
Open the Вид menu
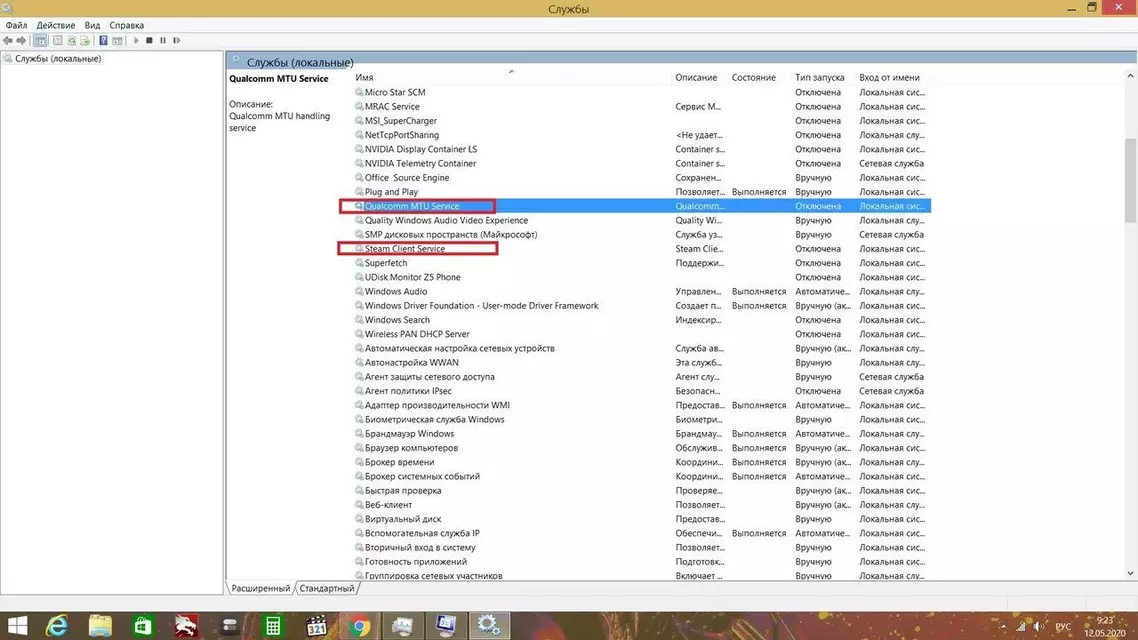click(x=92, y=25)
